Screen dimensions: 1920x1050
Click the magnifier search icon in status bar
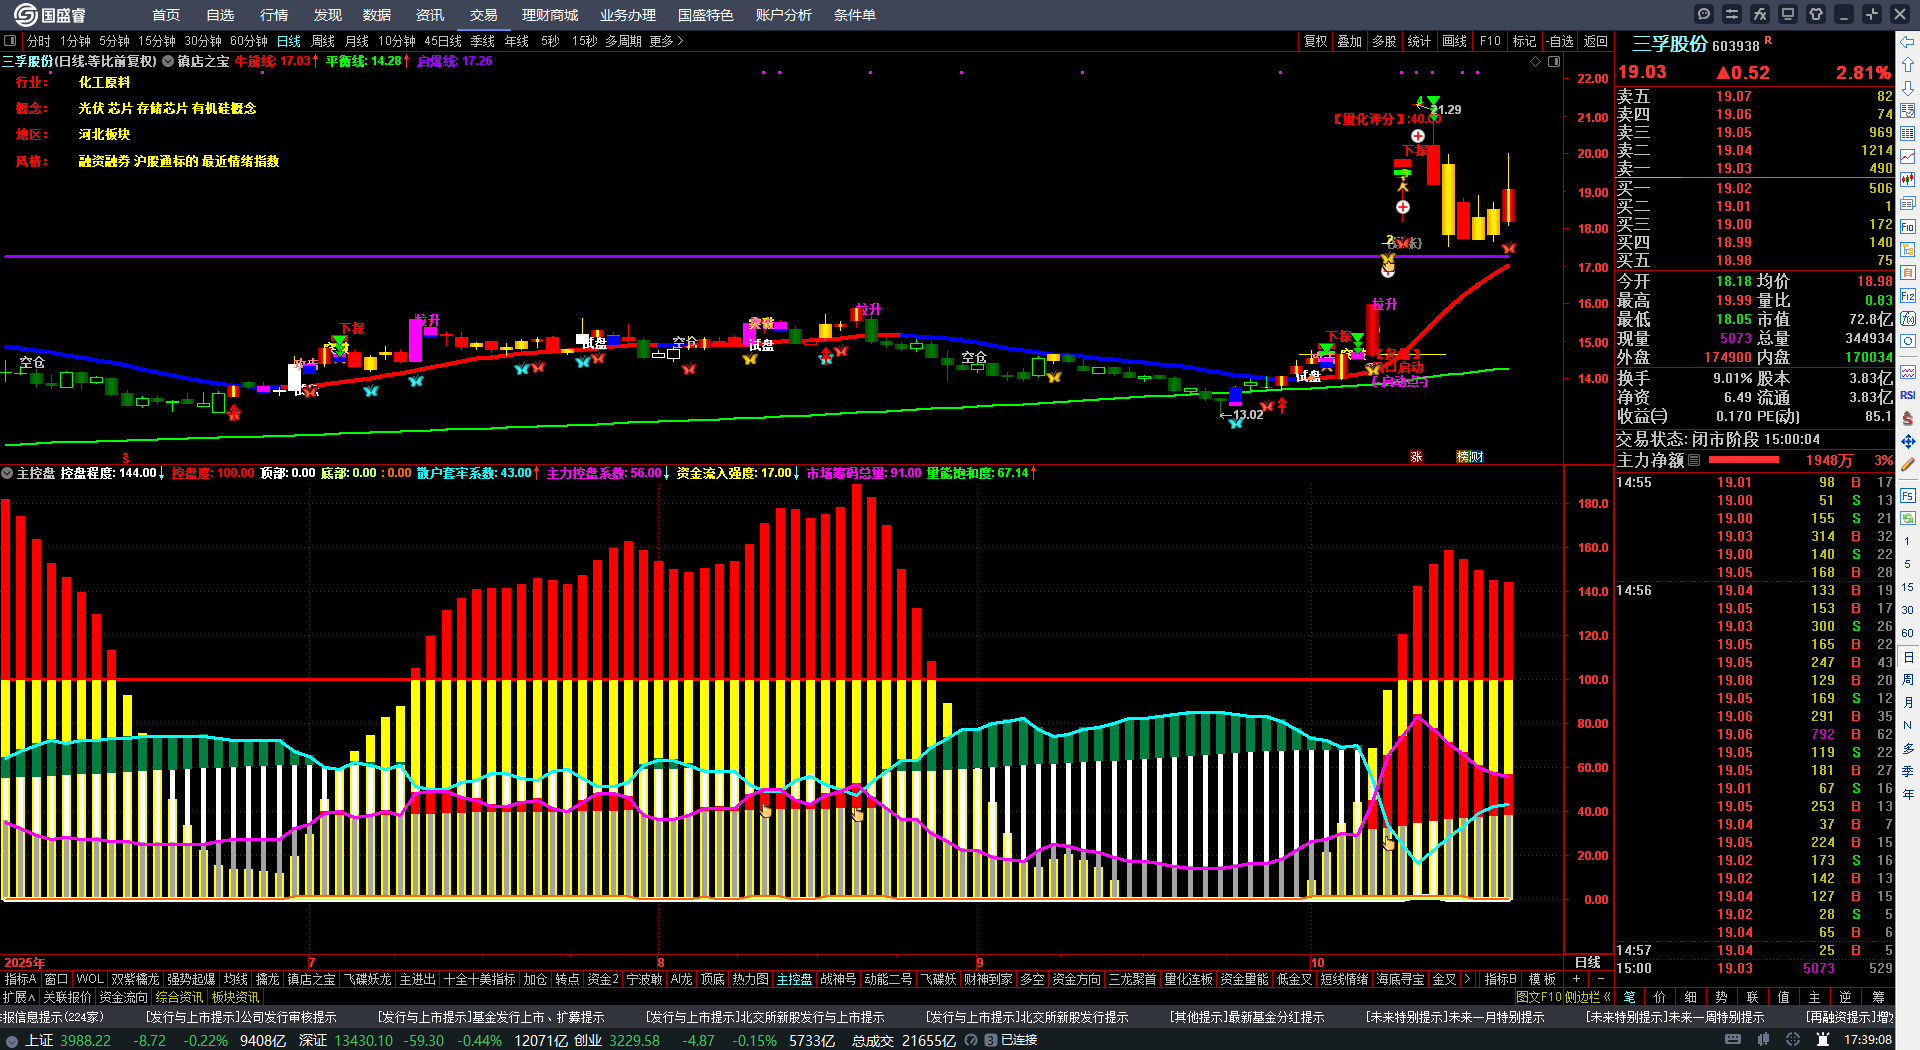tap(971, 1040)
